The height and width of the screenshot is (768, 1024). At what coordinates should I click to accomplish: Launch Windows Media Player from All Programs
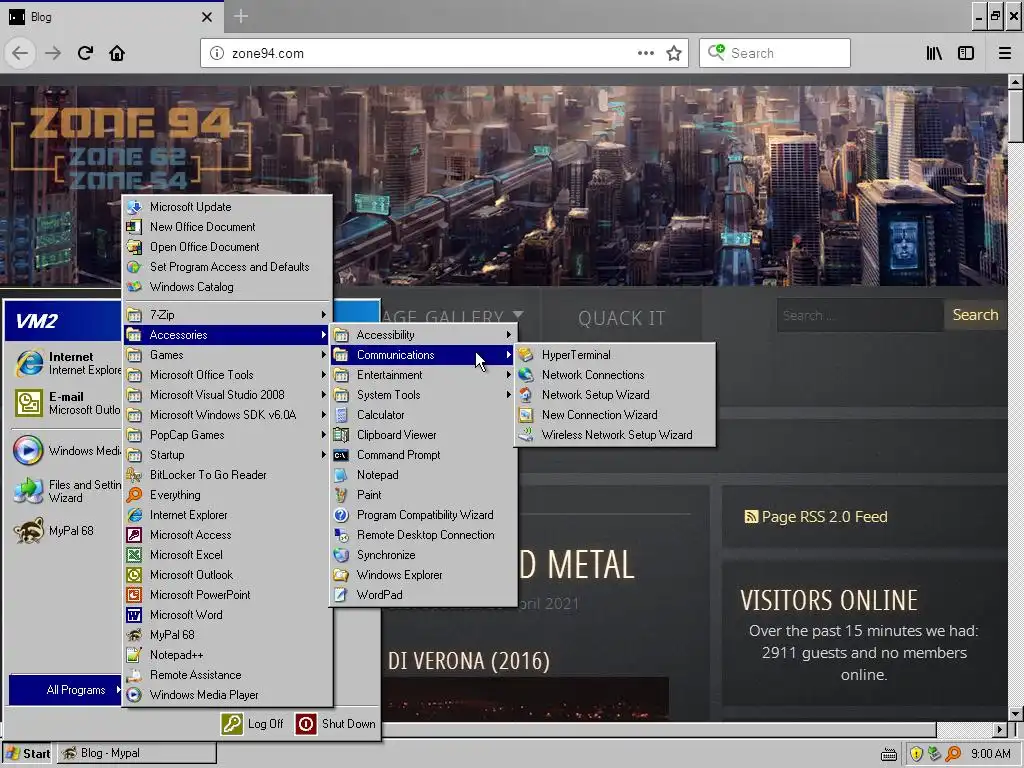pyautogui.click(x=227, y=695)
